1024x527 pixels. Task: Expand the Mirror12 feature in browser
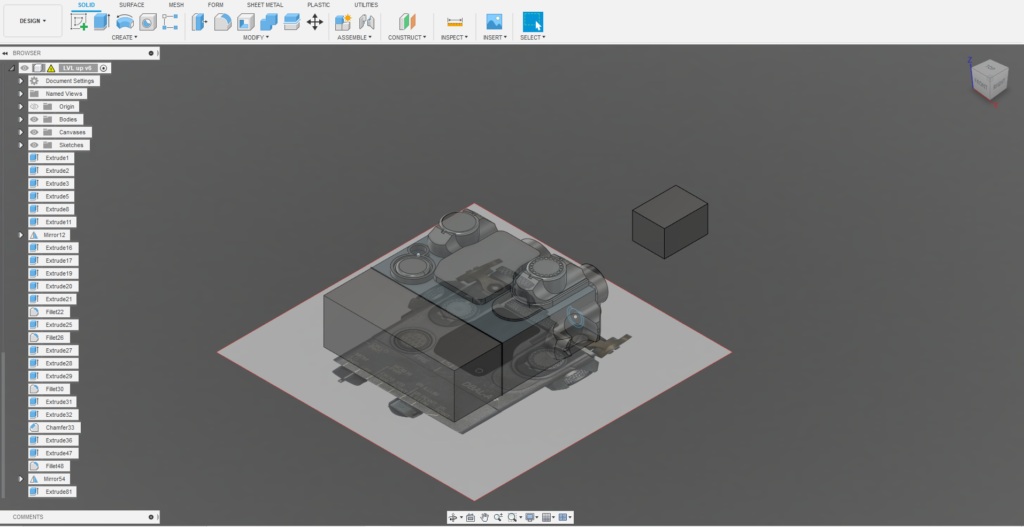(21, 235)
